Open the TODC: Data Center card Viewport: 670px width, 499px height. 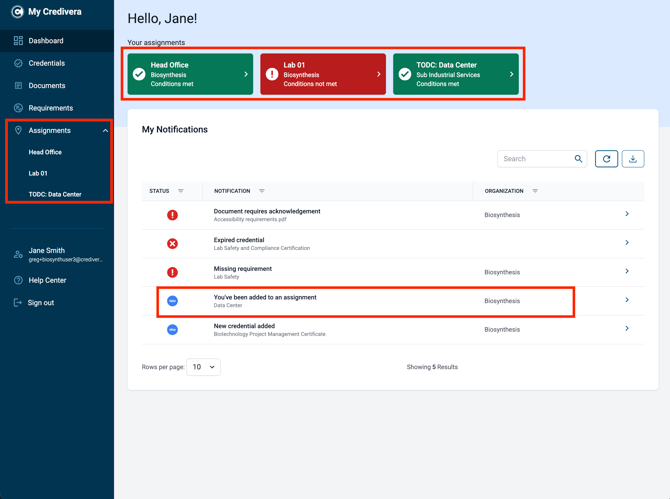[x=456, y=74]
